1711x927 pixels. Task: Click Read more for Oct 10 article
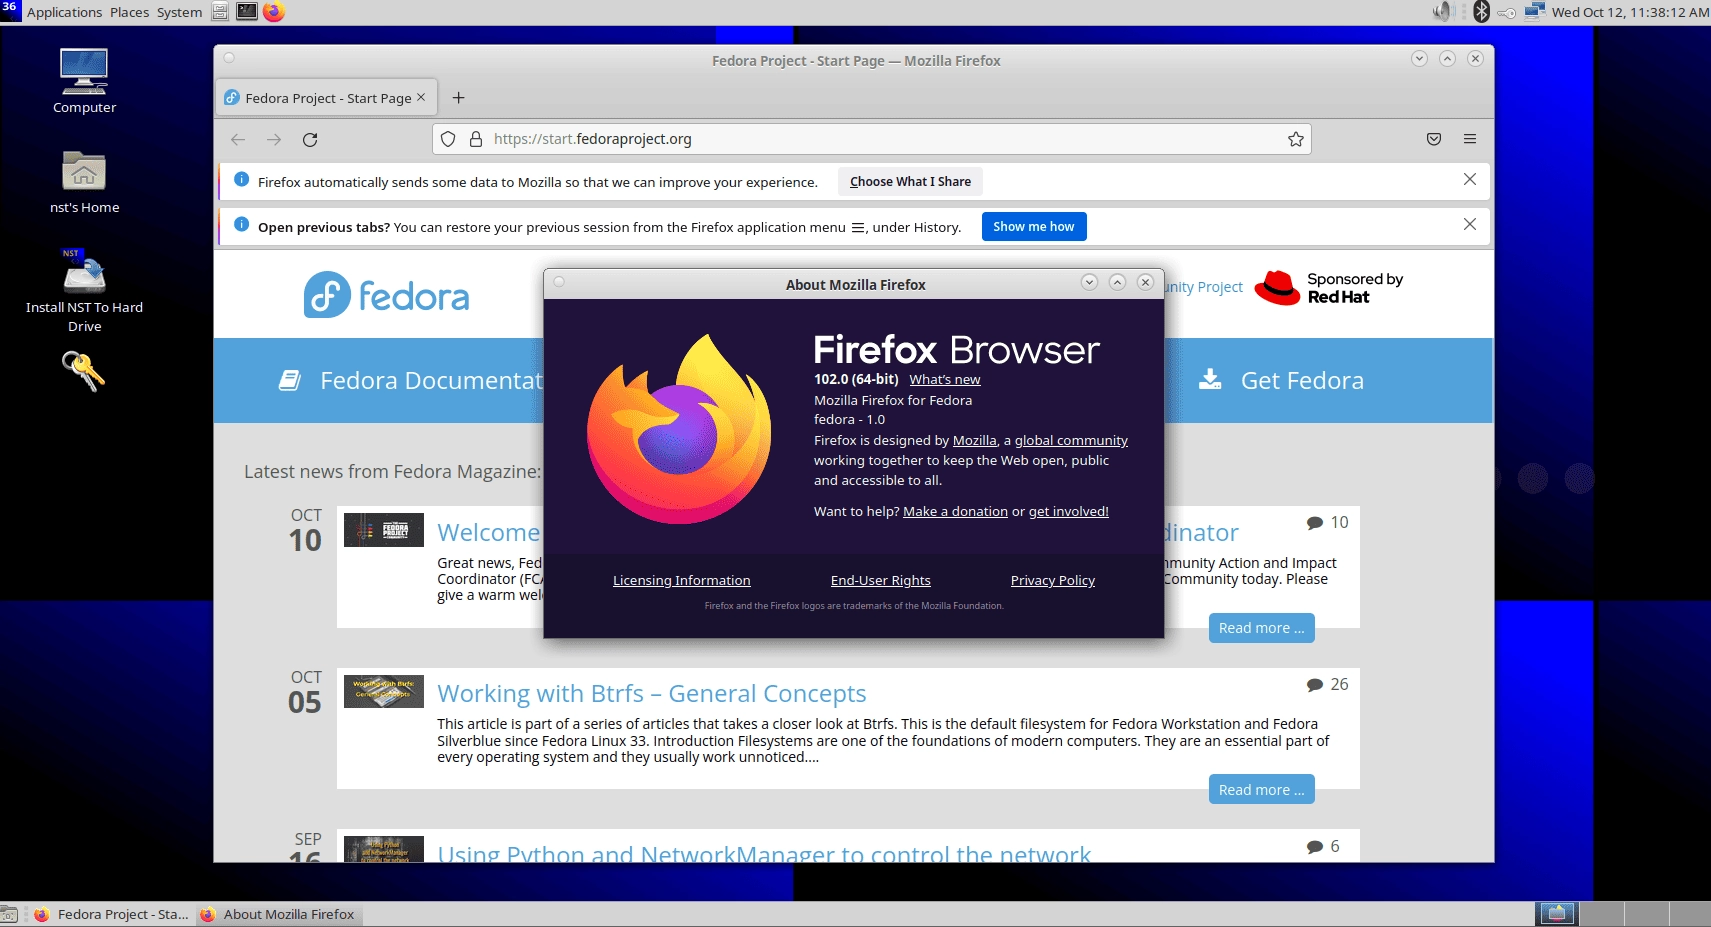pyautogui.click(x=1261, y=627)
